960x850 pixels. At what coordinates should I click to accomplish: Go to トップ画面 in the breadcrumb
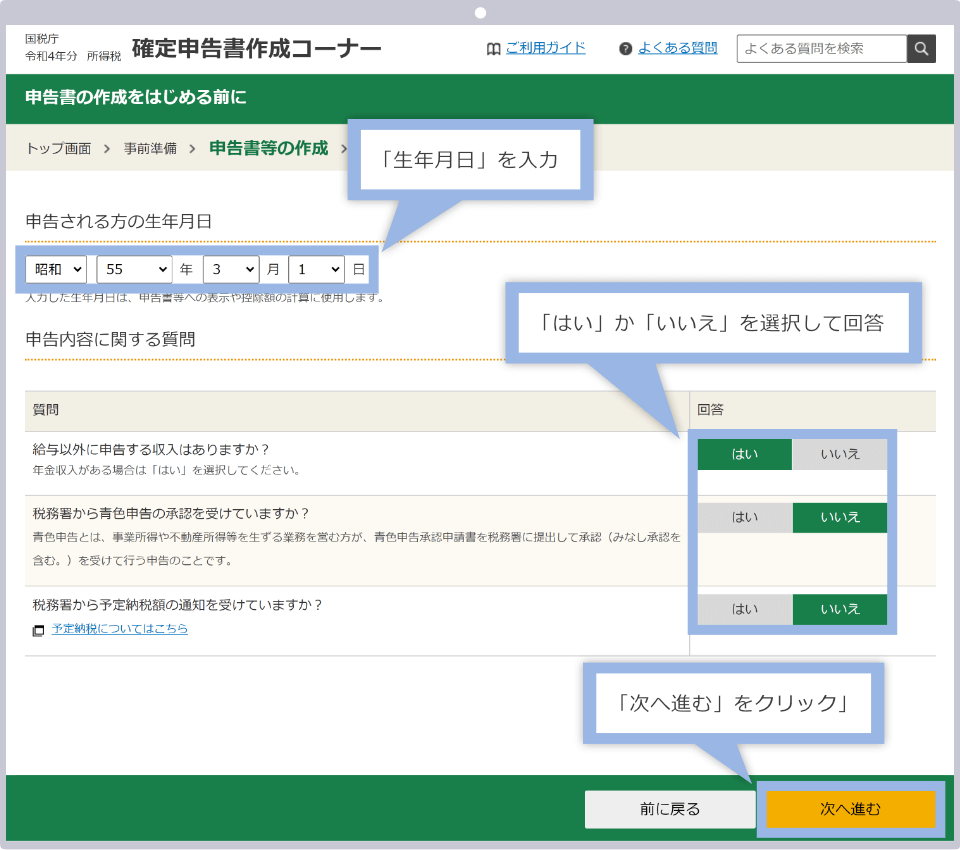pos(59,148)
